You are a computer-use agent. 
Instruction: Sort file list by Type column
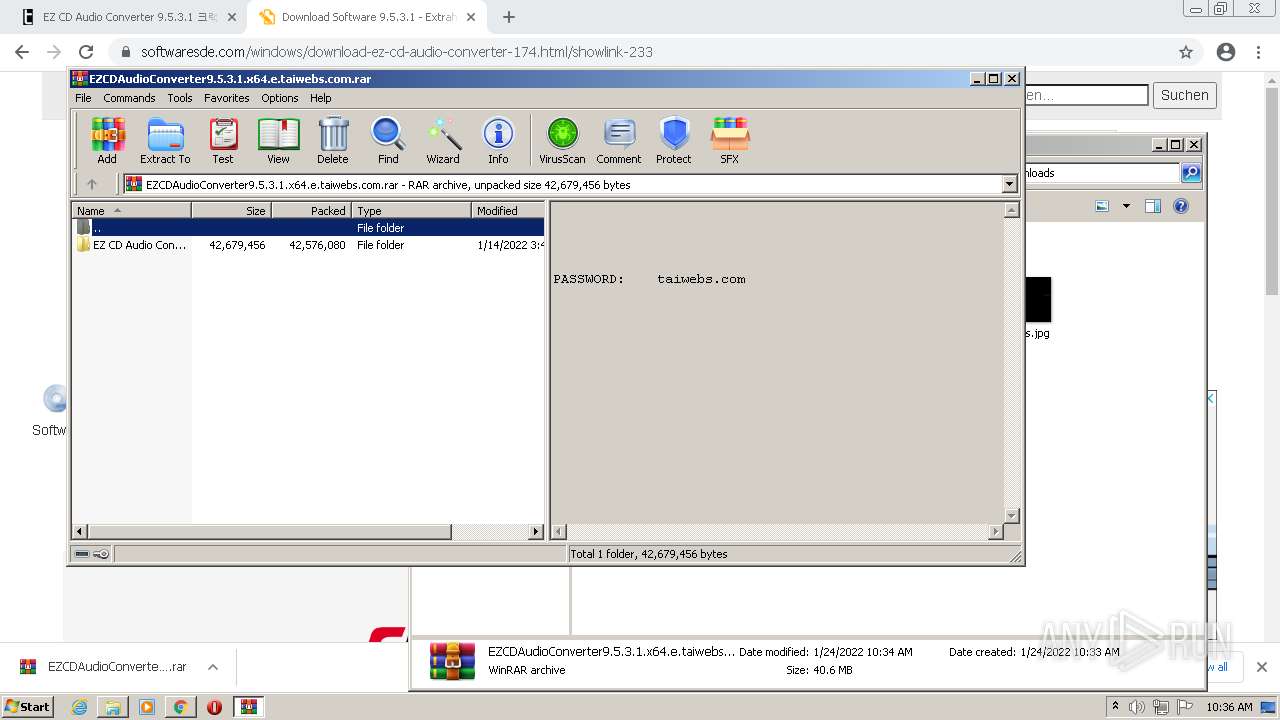[411, 210]
